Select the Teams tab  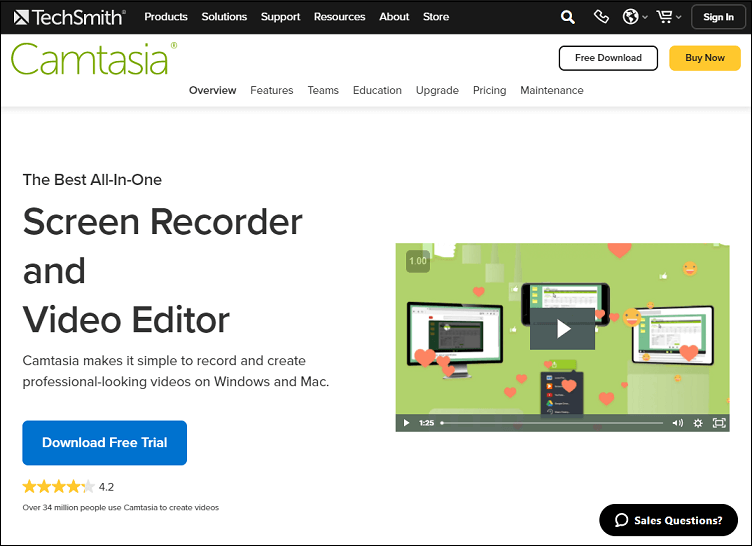click(x=323, y=90)
